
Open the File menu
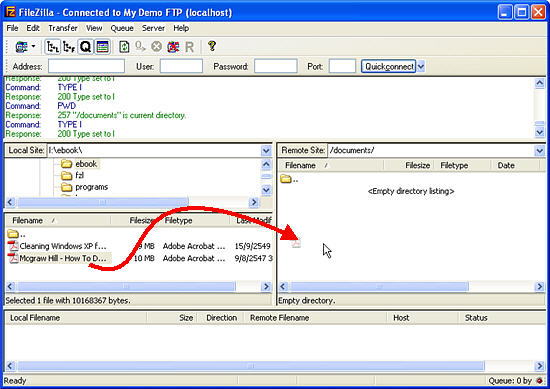(12, 28)
